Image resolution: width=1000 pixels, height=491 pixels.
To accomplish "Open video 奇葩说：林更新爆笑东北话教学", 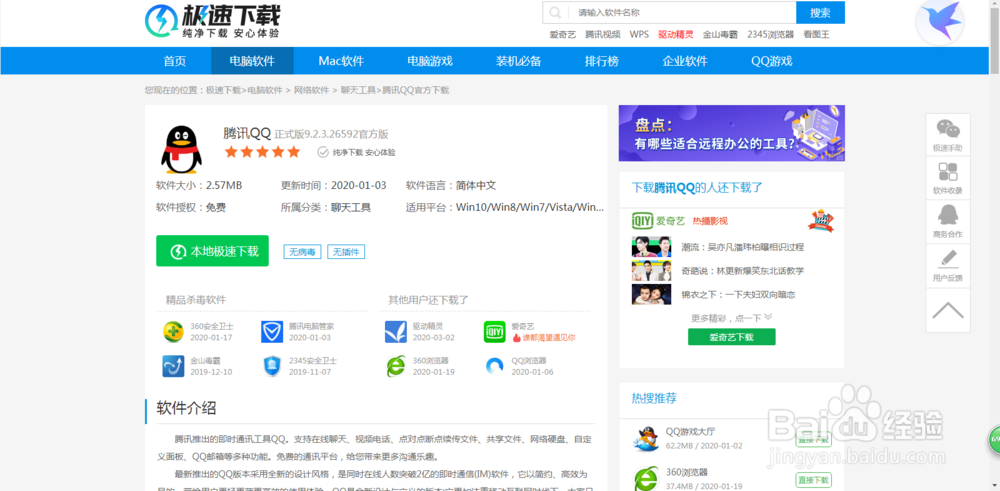I will pos(742,271).
